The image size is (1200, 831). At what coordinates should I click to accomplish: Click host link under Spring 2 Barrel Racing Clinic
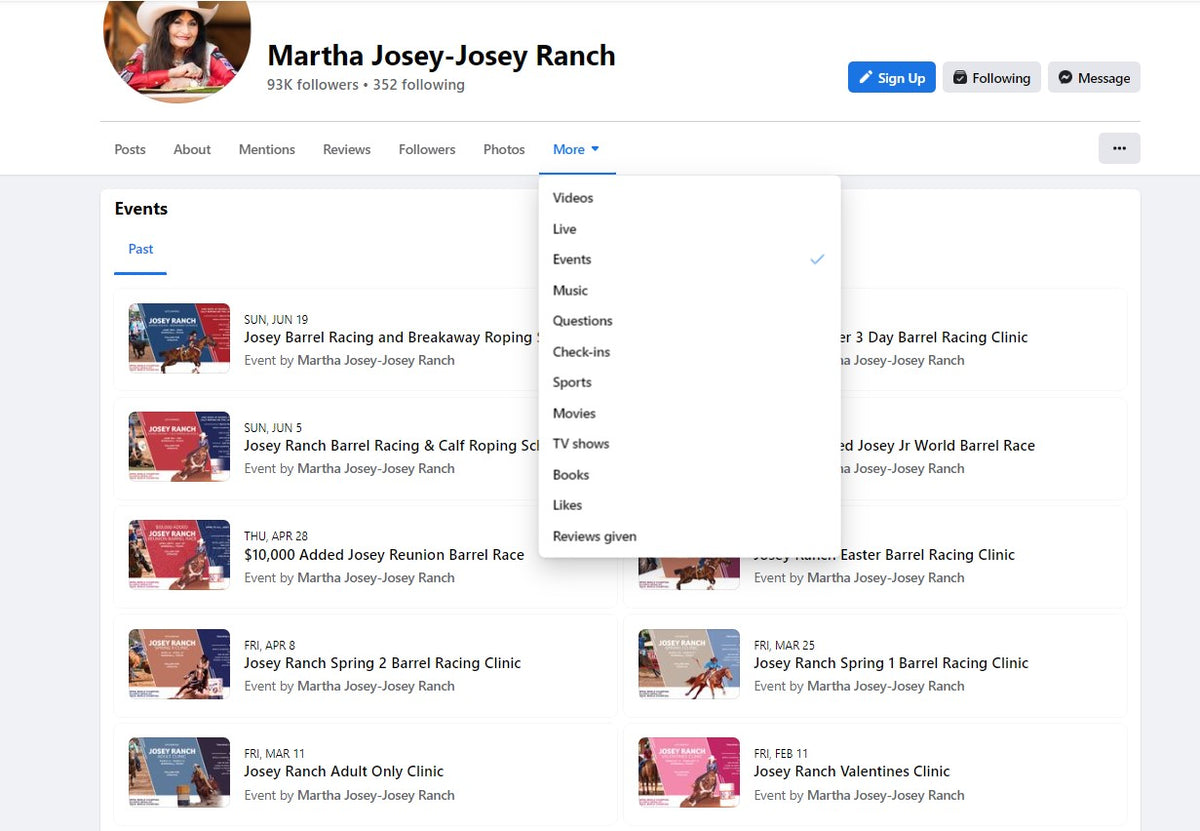[x=376, y=686]
